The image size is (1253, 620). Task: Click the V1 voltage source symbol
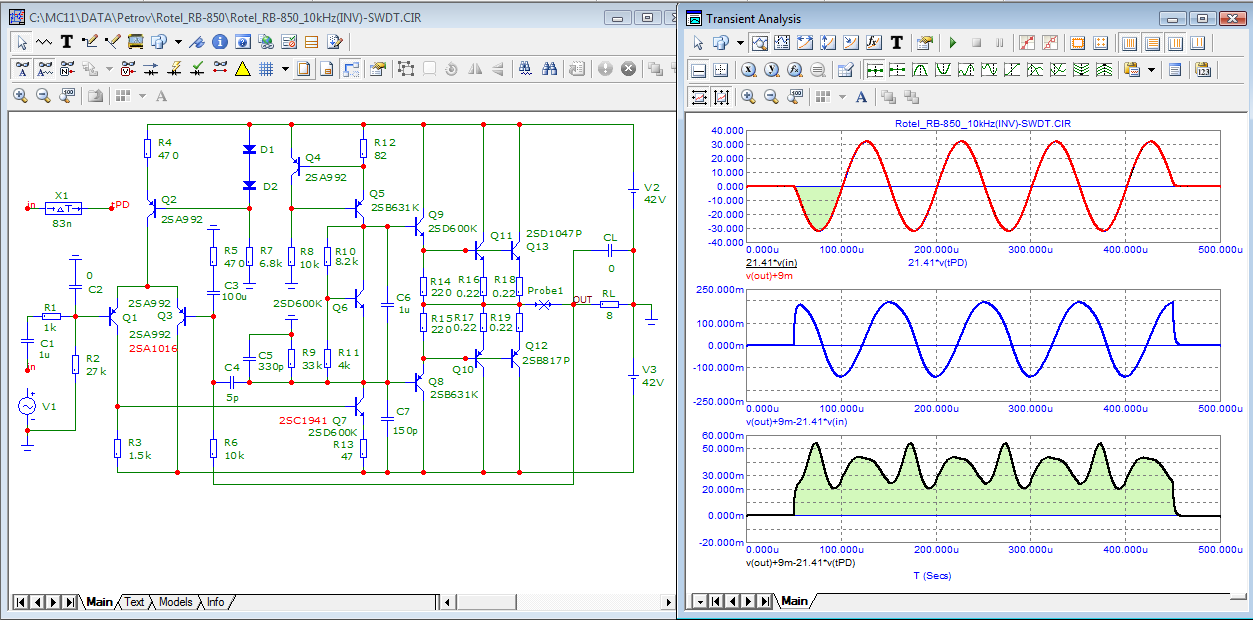pyautogui.click(x=27, y=406)
